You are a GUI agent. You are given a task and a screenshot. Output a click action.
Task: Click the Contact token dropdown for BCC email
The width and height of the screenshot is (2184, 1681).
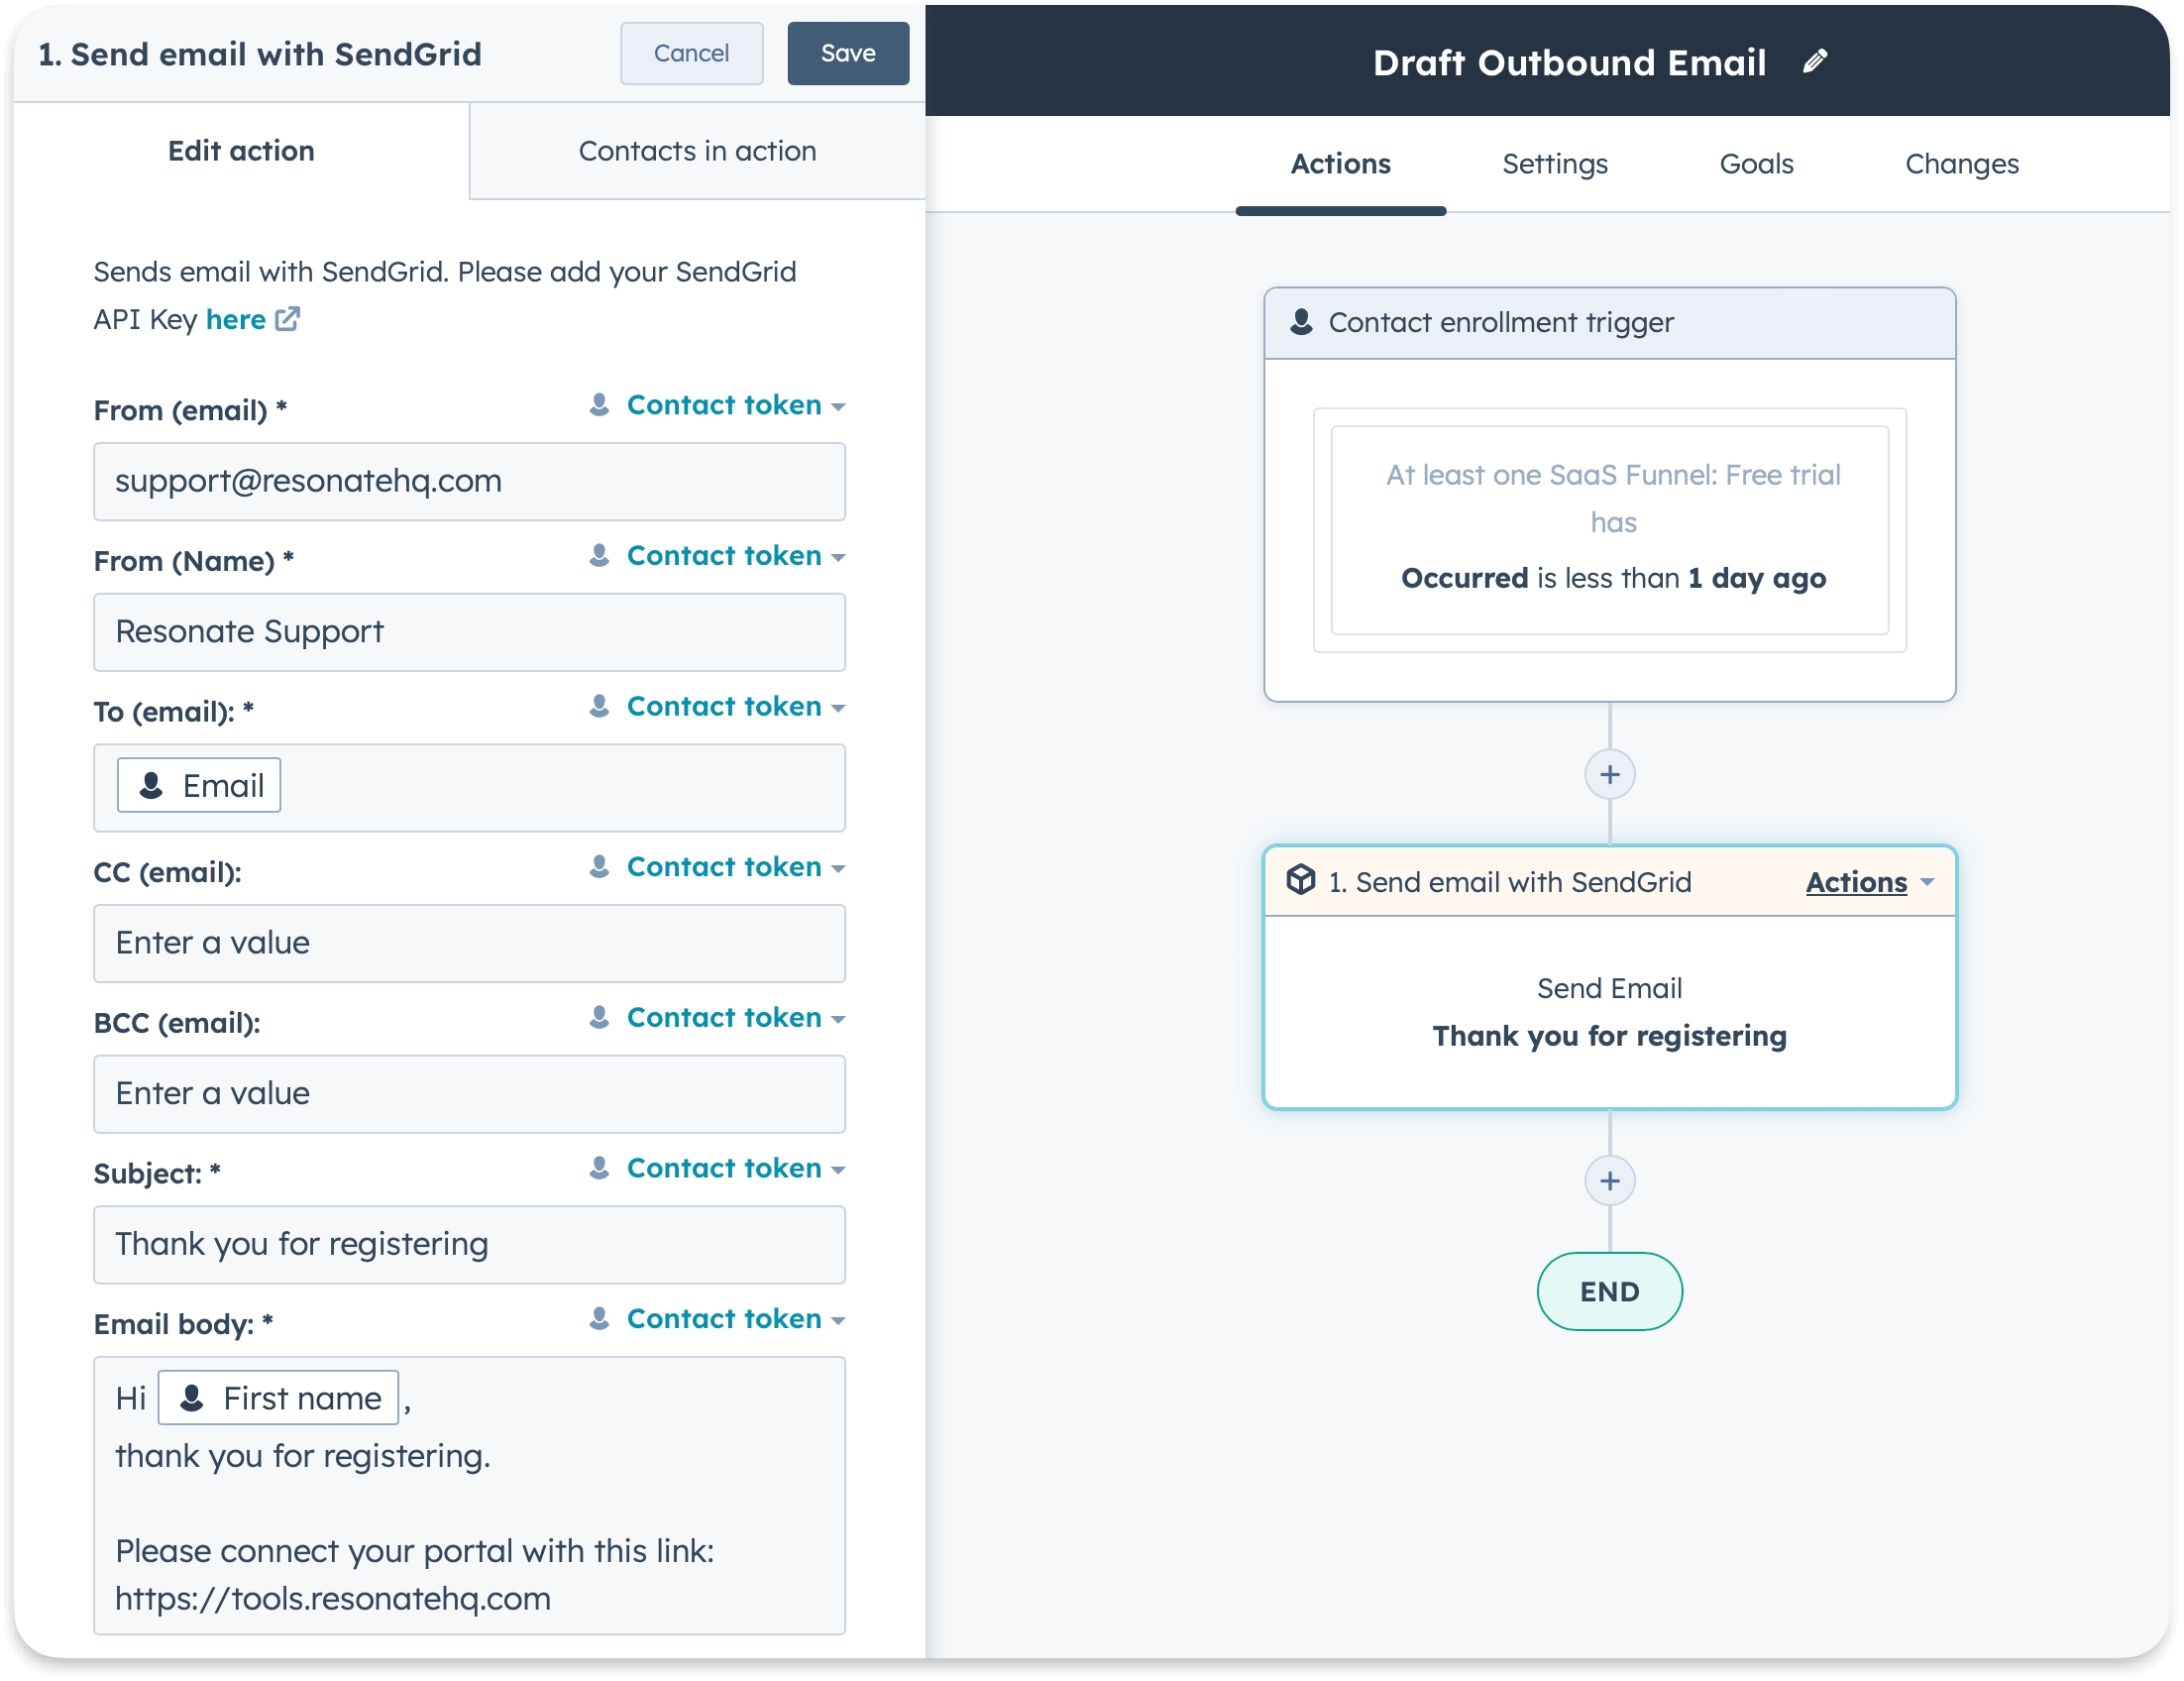(725, 1017)
